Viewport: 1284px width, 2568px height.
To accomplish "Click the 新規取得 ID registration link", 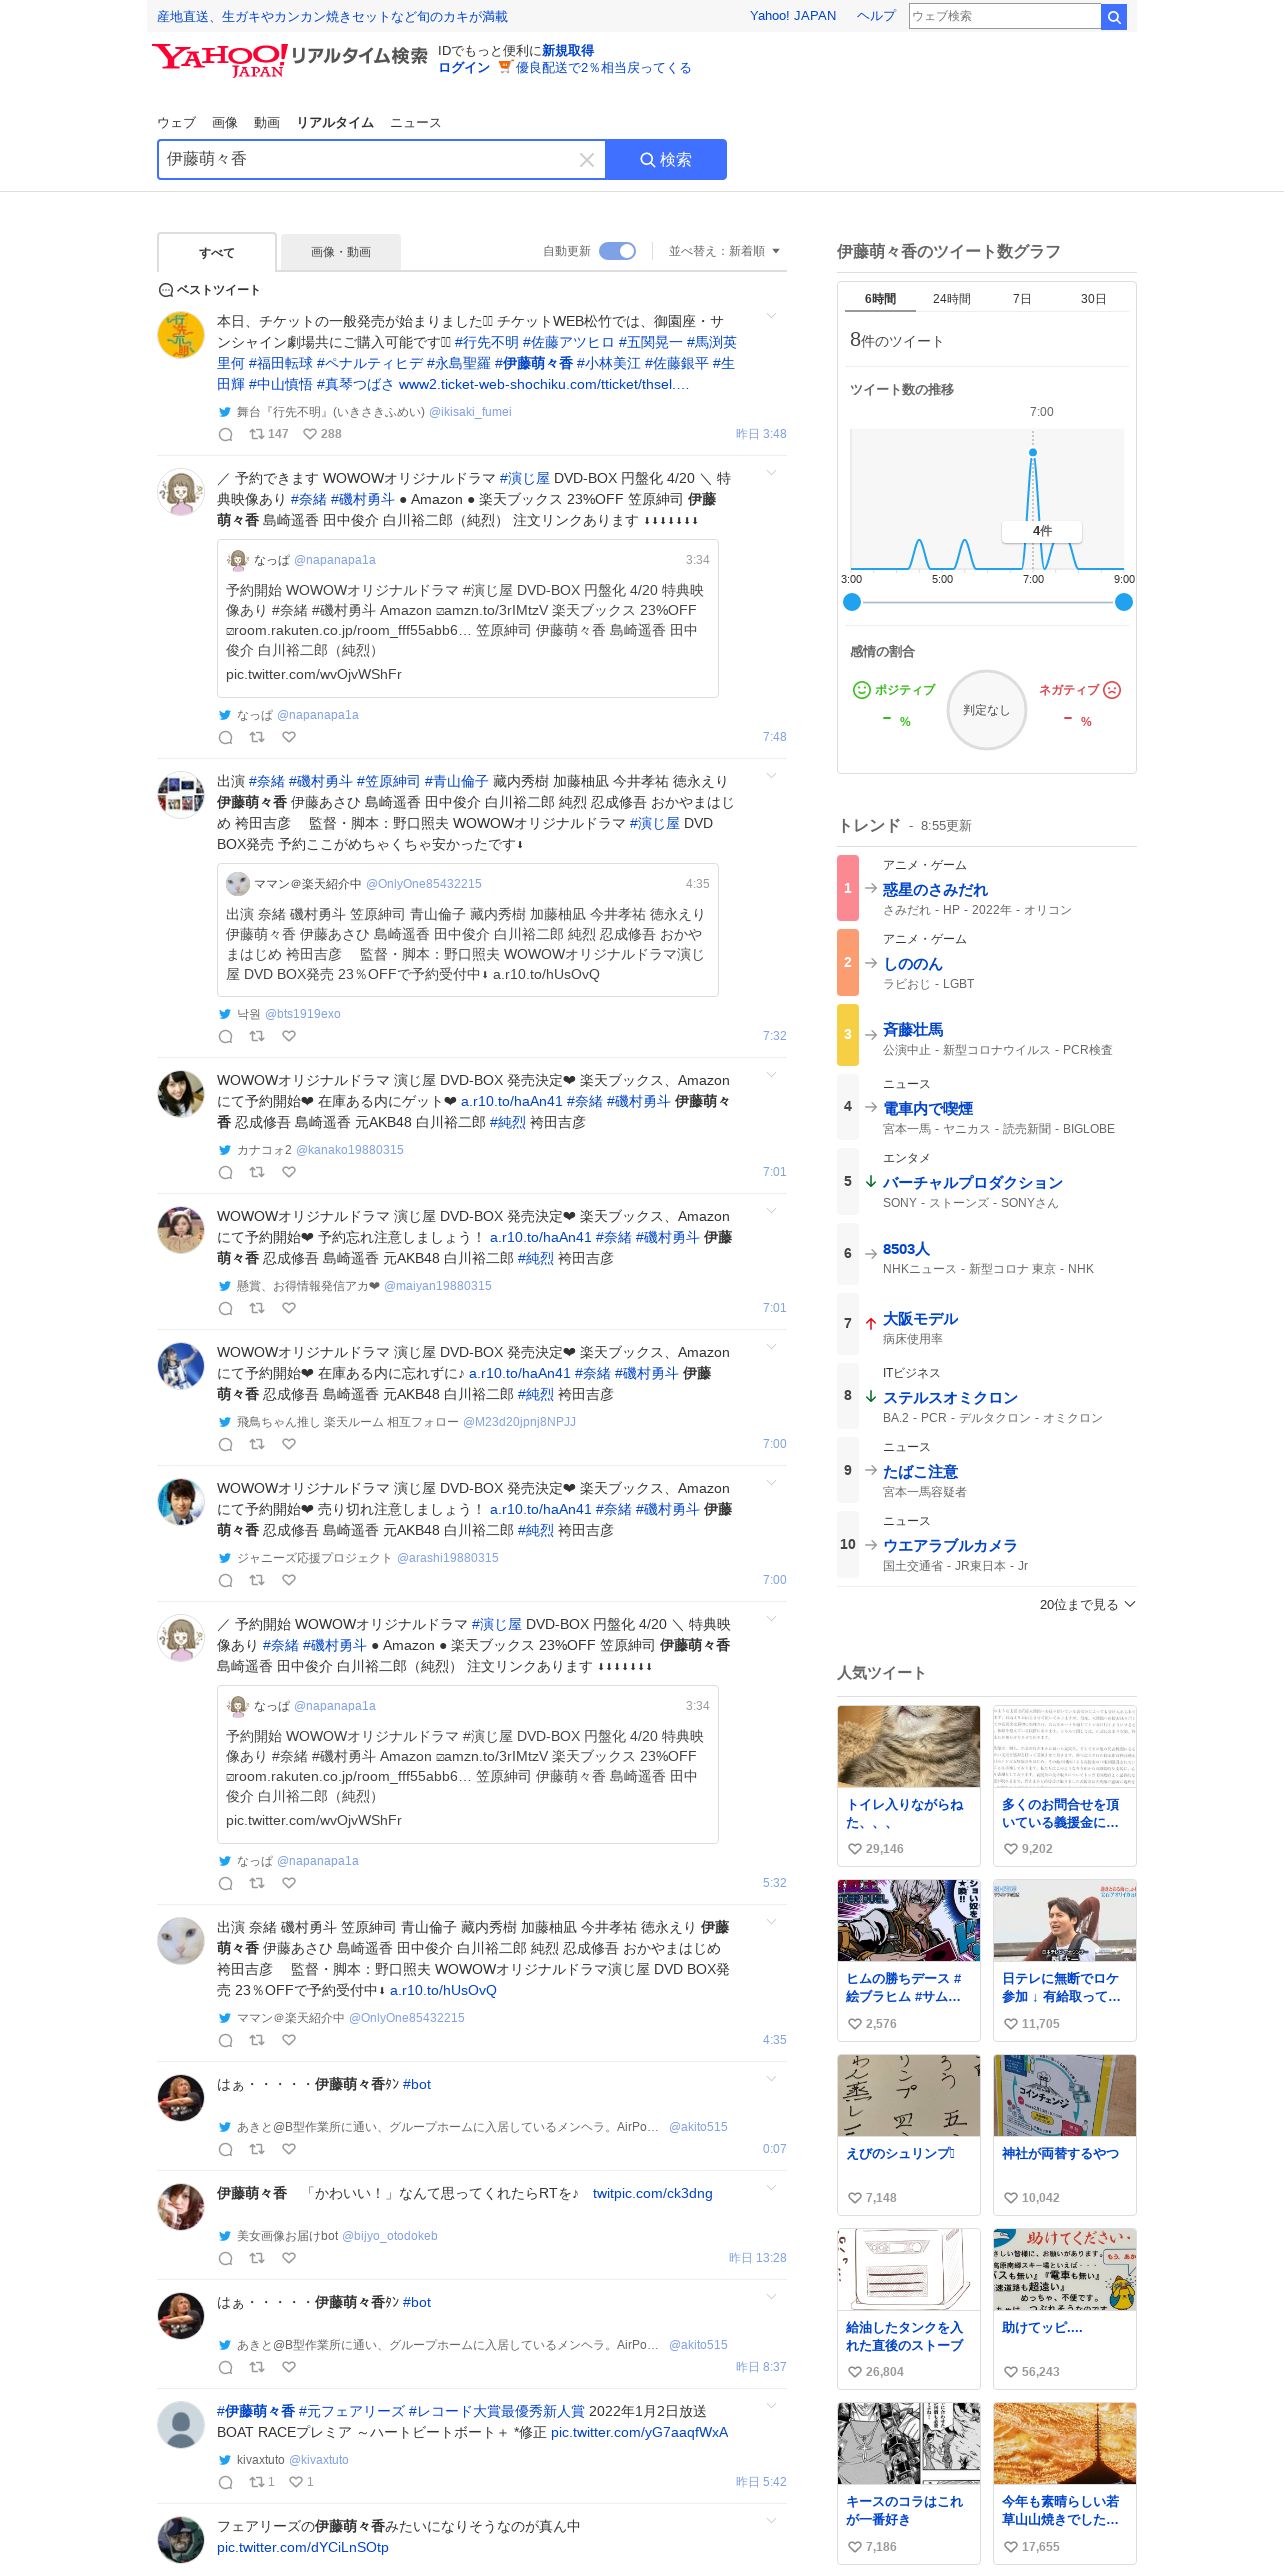I will pyautogui.click(x=568, y=51).
